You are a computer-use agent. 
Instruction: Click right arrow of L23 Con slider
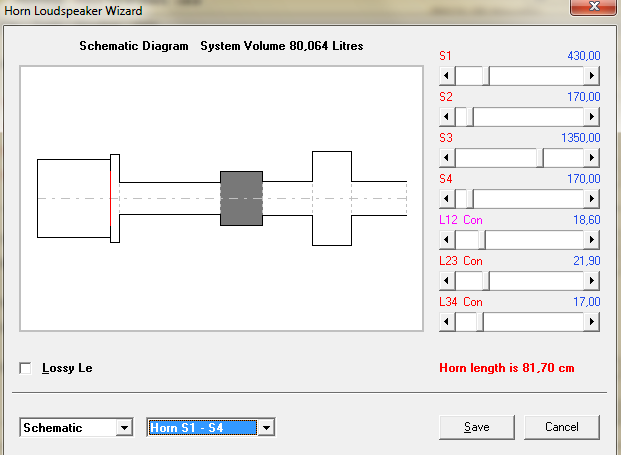pyautogui.click(x=591, y=281)
